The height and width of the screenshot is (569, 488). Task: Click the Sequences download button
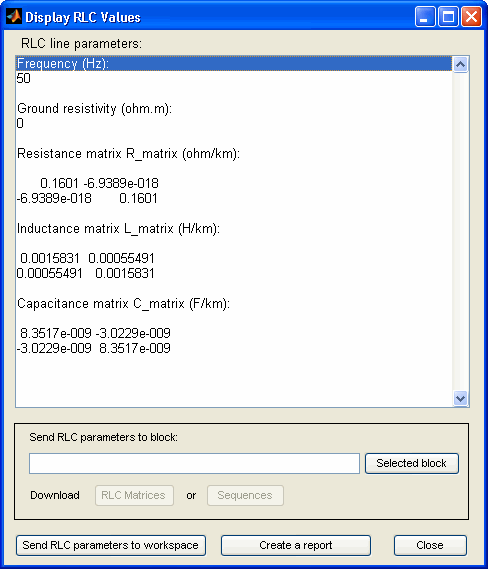tap(245, 495)
